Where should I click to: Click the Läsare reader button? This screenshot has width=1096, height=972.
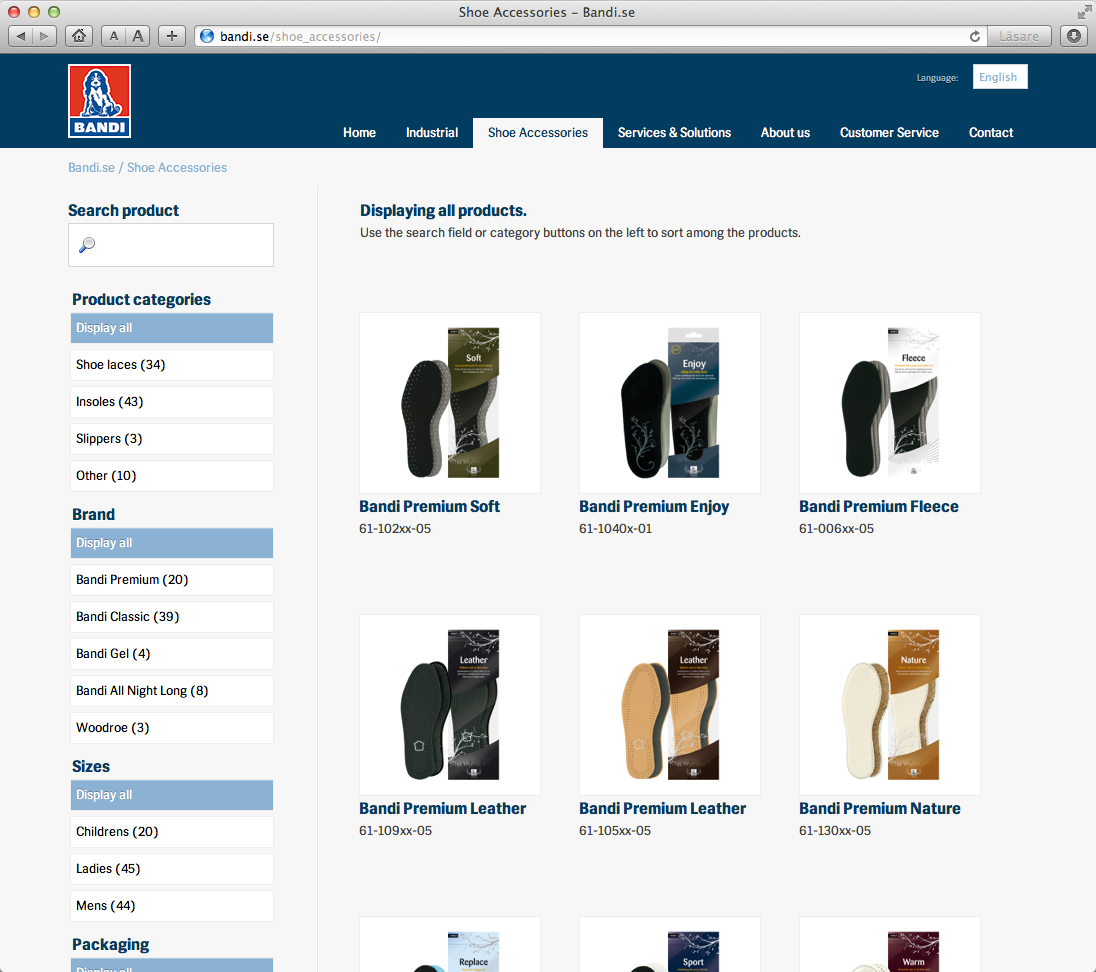pyautogui.click(x=1019, y=36)
